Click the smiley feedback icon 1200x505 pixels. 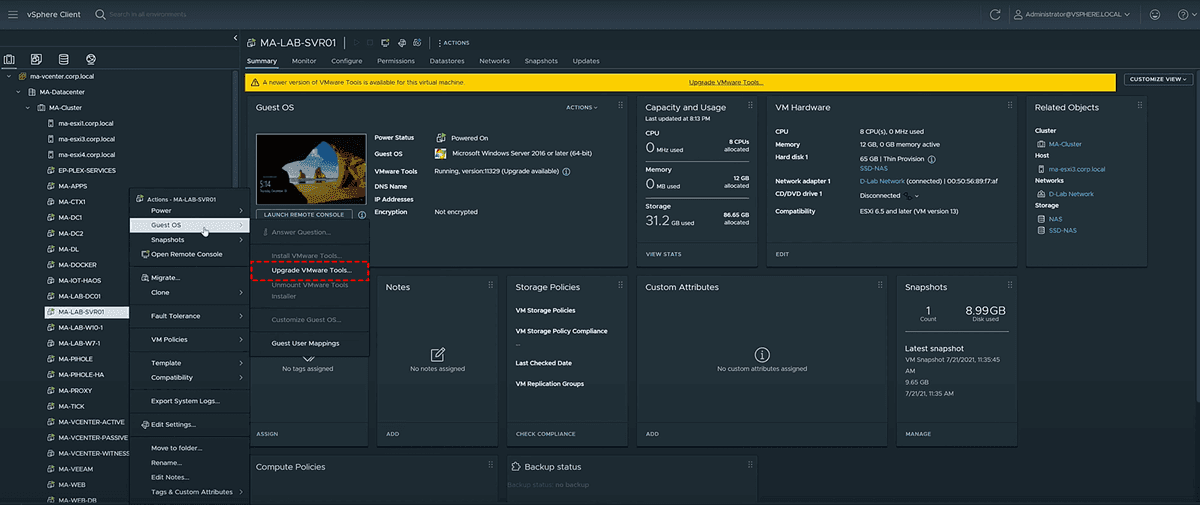(1156, 14)
